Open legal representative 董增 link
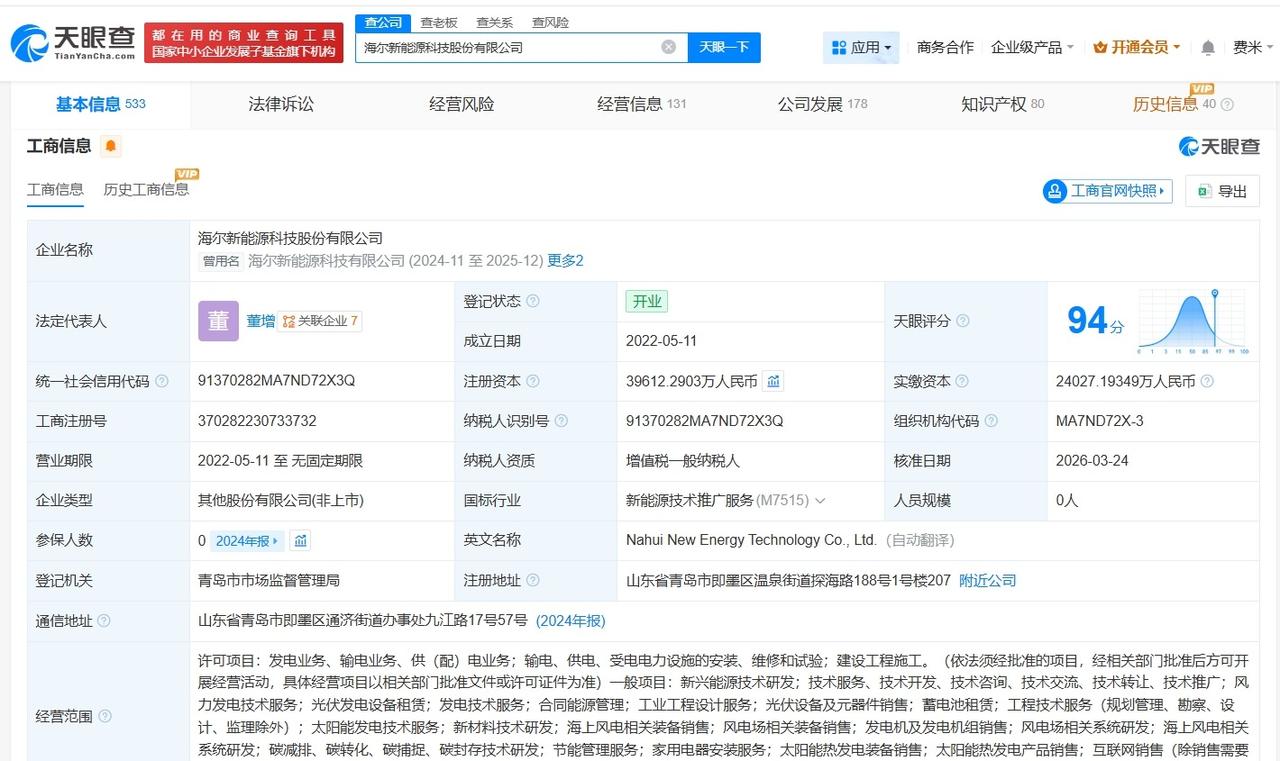Viewport: 1280px width, 761px height. pyautogui.click(x=261, y=321)
